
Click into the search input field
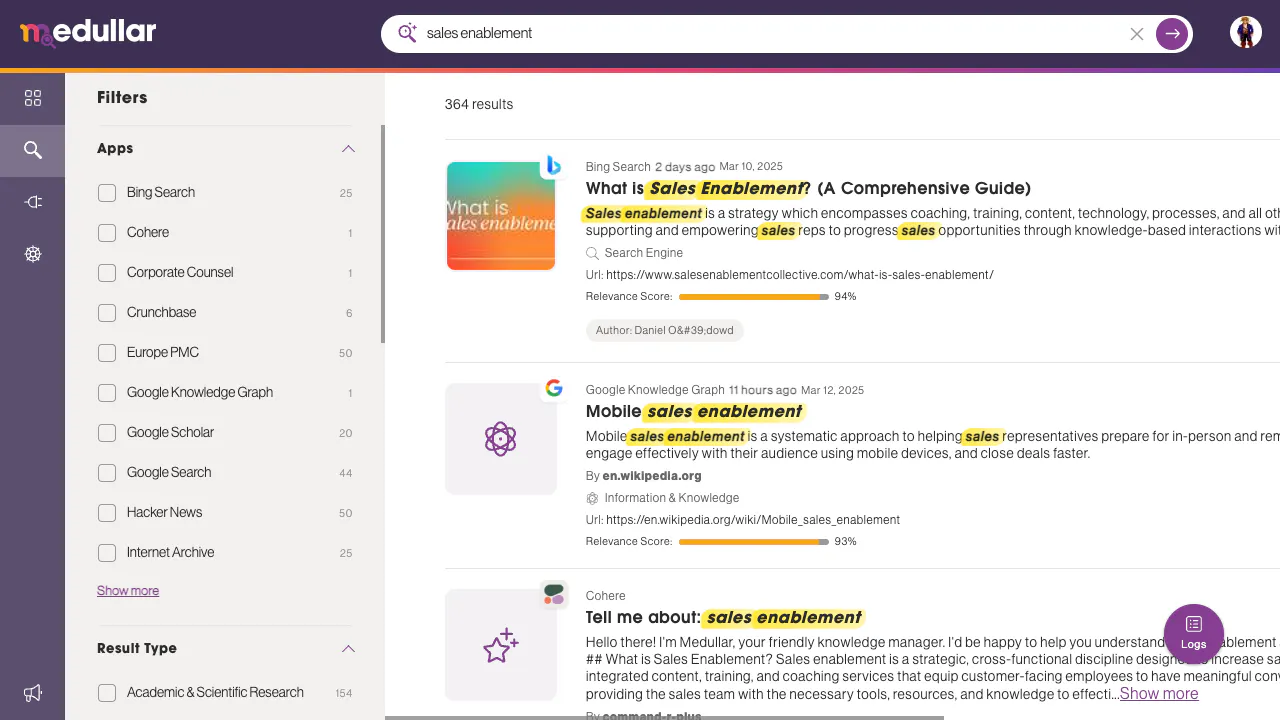(773, 34)
